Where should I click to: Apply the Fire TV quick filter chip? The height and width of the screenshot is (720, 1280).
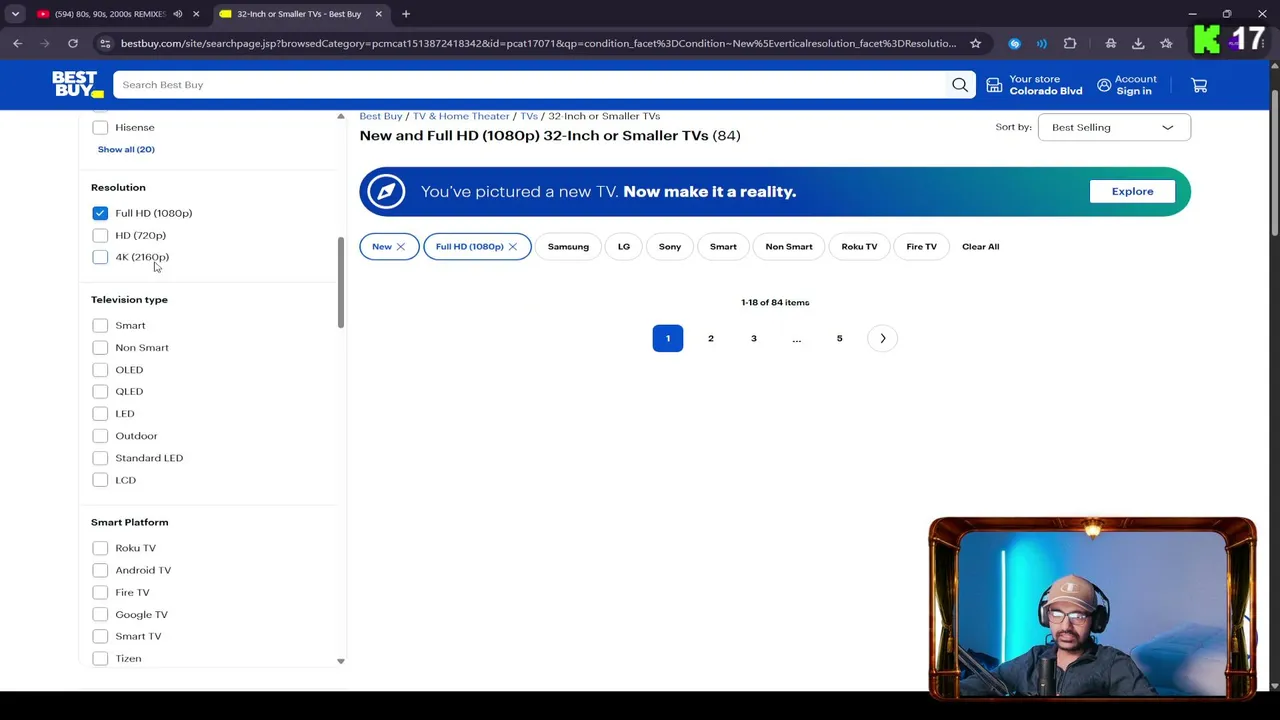tap(922, 247)
